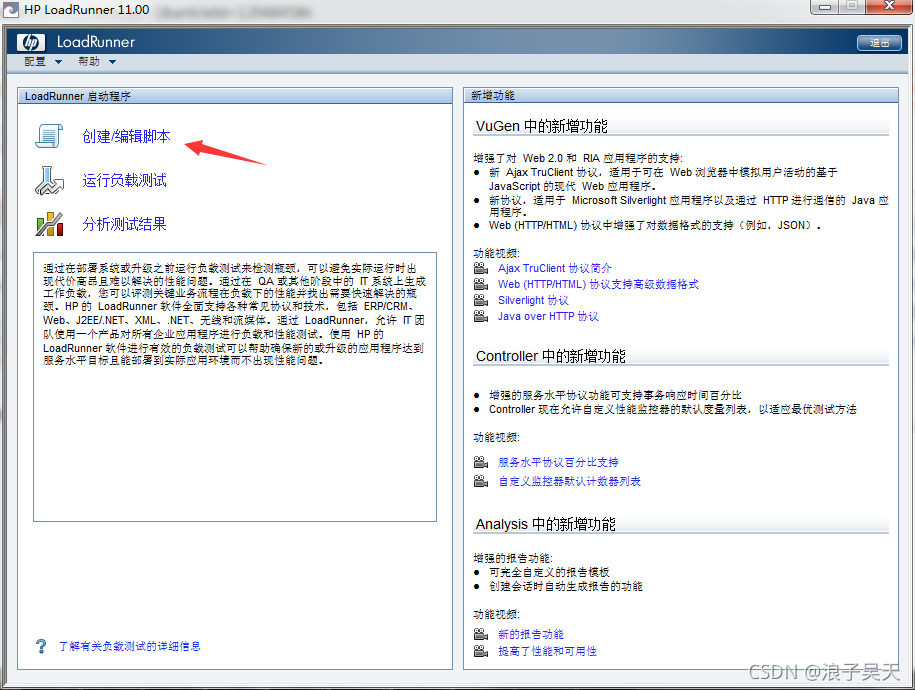The width and height of the screenshot is (915, 690).
Task: Open Web (HTTP/HTML) 协议支持高级数据格式 link
Action: (x=598, y=284)
